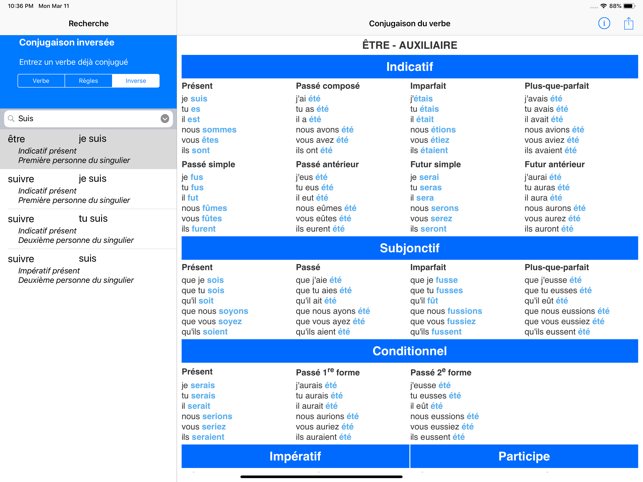Click 'ils seront' in Futur simple
643x482 pixels.
click(x=428, y=228)
